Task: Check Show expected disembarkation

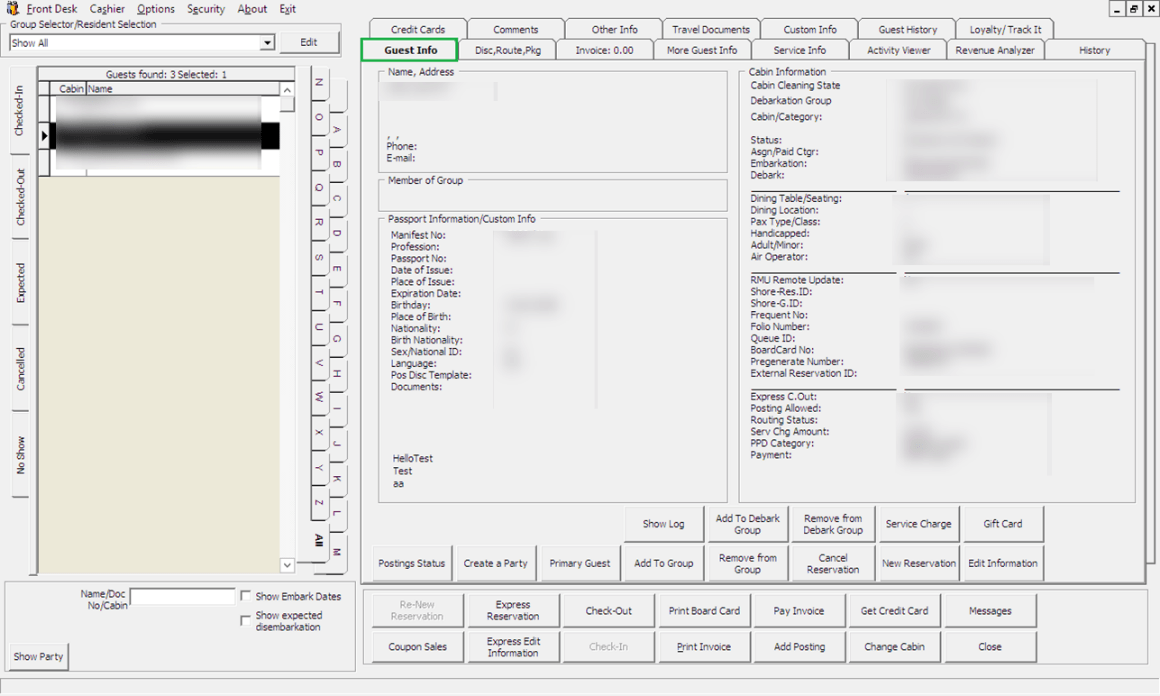Action: pyautogui.click(x=245, y=620)
